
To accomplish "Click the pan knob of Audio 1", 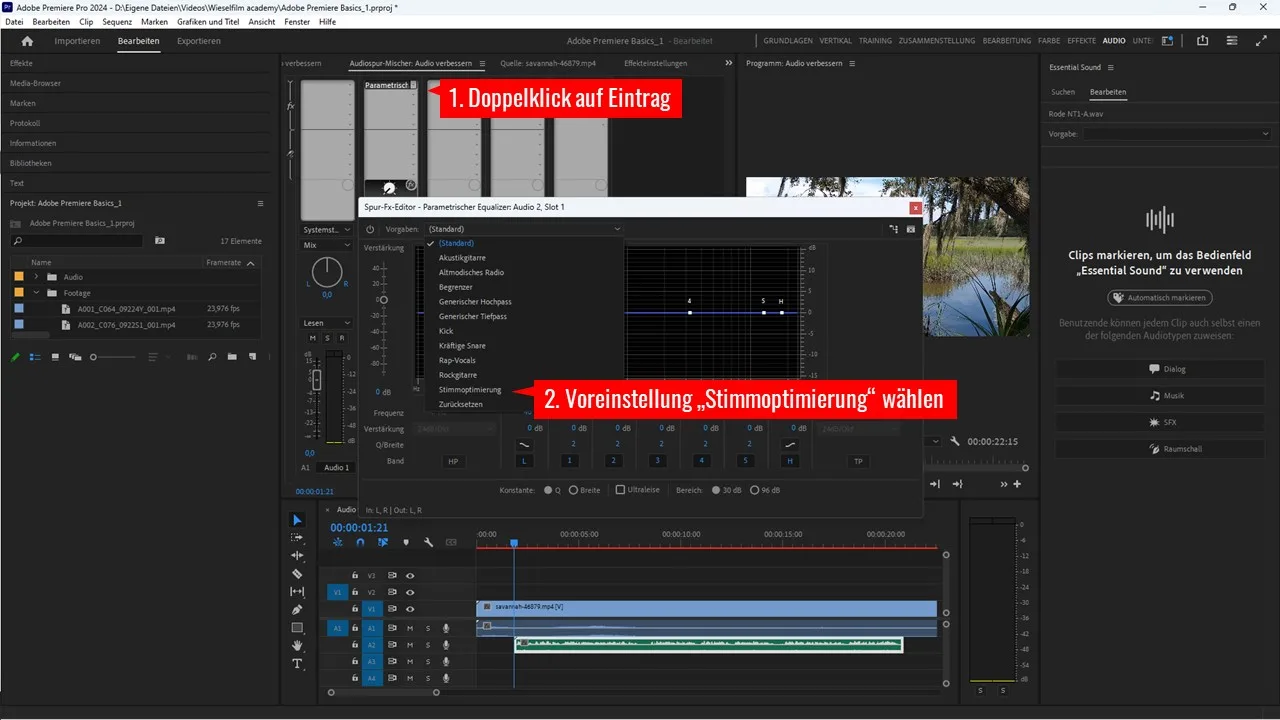I will pos(327,271).
